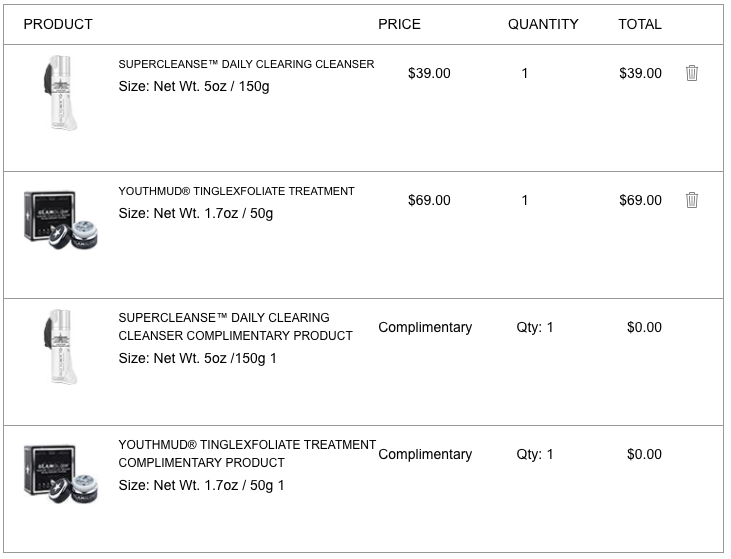Select the quantity 1 for Supercleanse cleanser
Image resolution: width=731 pixels, height=559 pixels.
click(x=524, y=73)
